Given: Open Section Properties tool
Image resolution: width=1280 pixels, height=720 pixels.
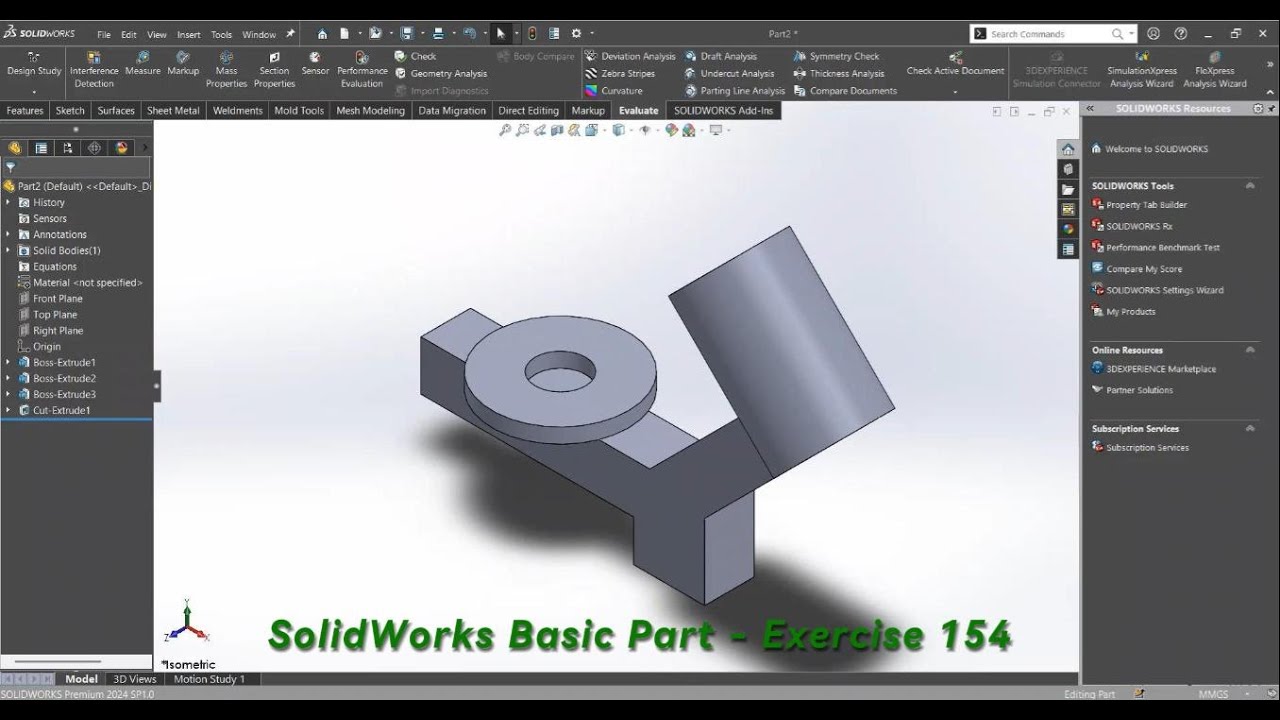Looking at the screenshot, I should [x=274, y=70].
